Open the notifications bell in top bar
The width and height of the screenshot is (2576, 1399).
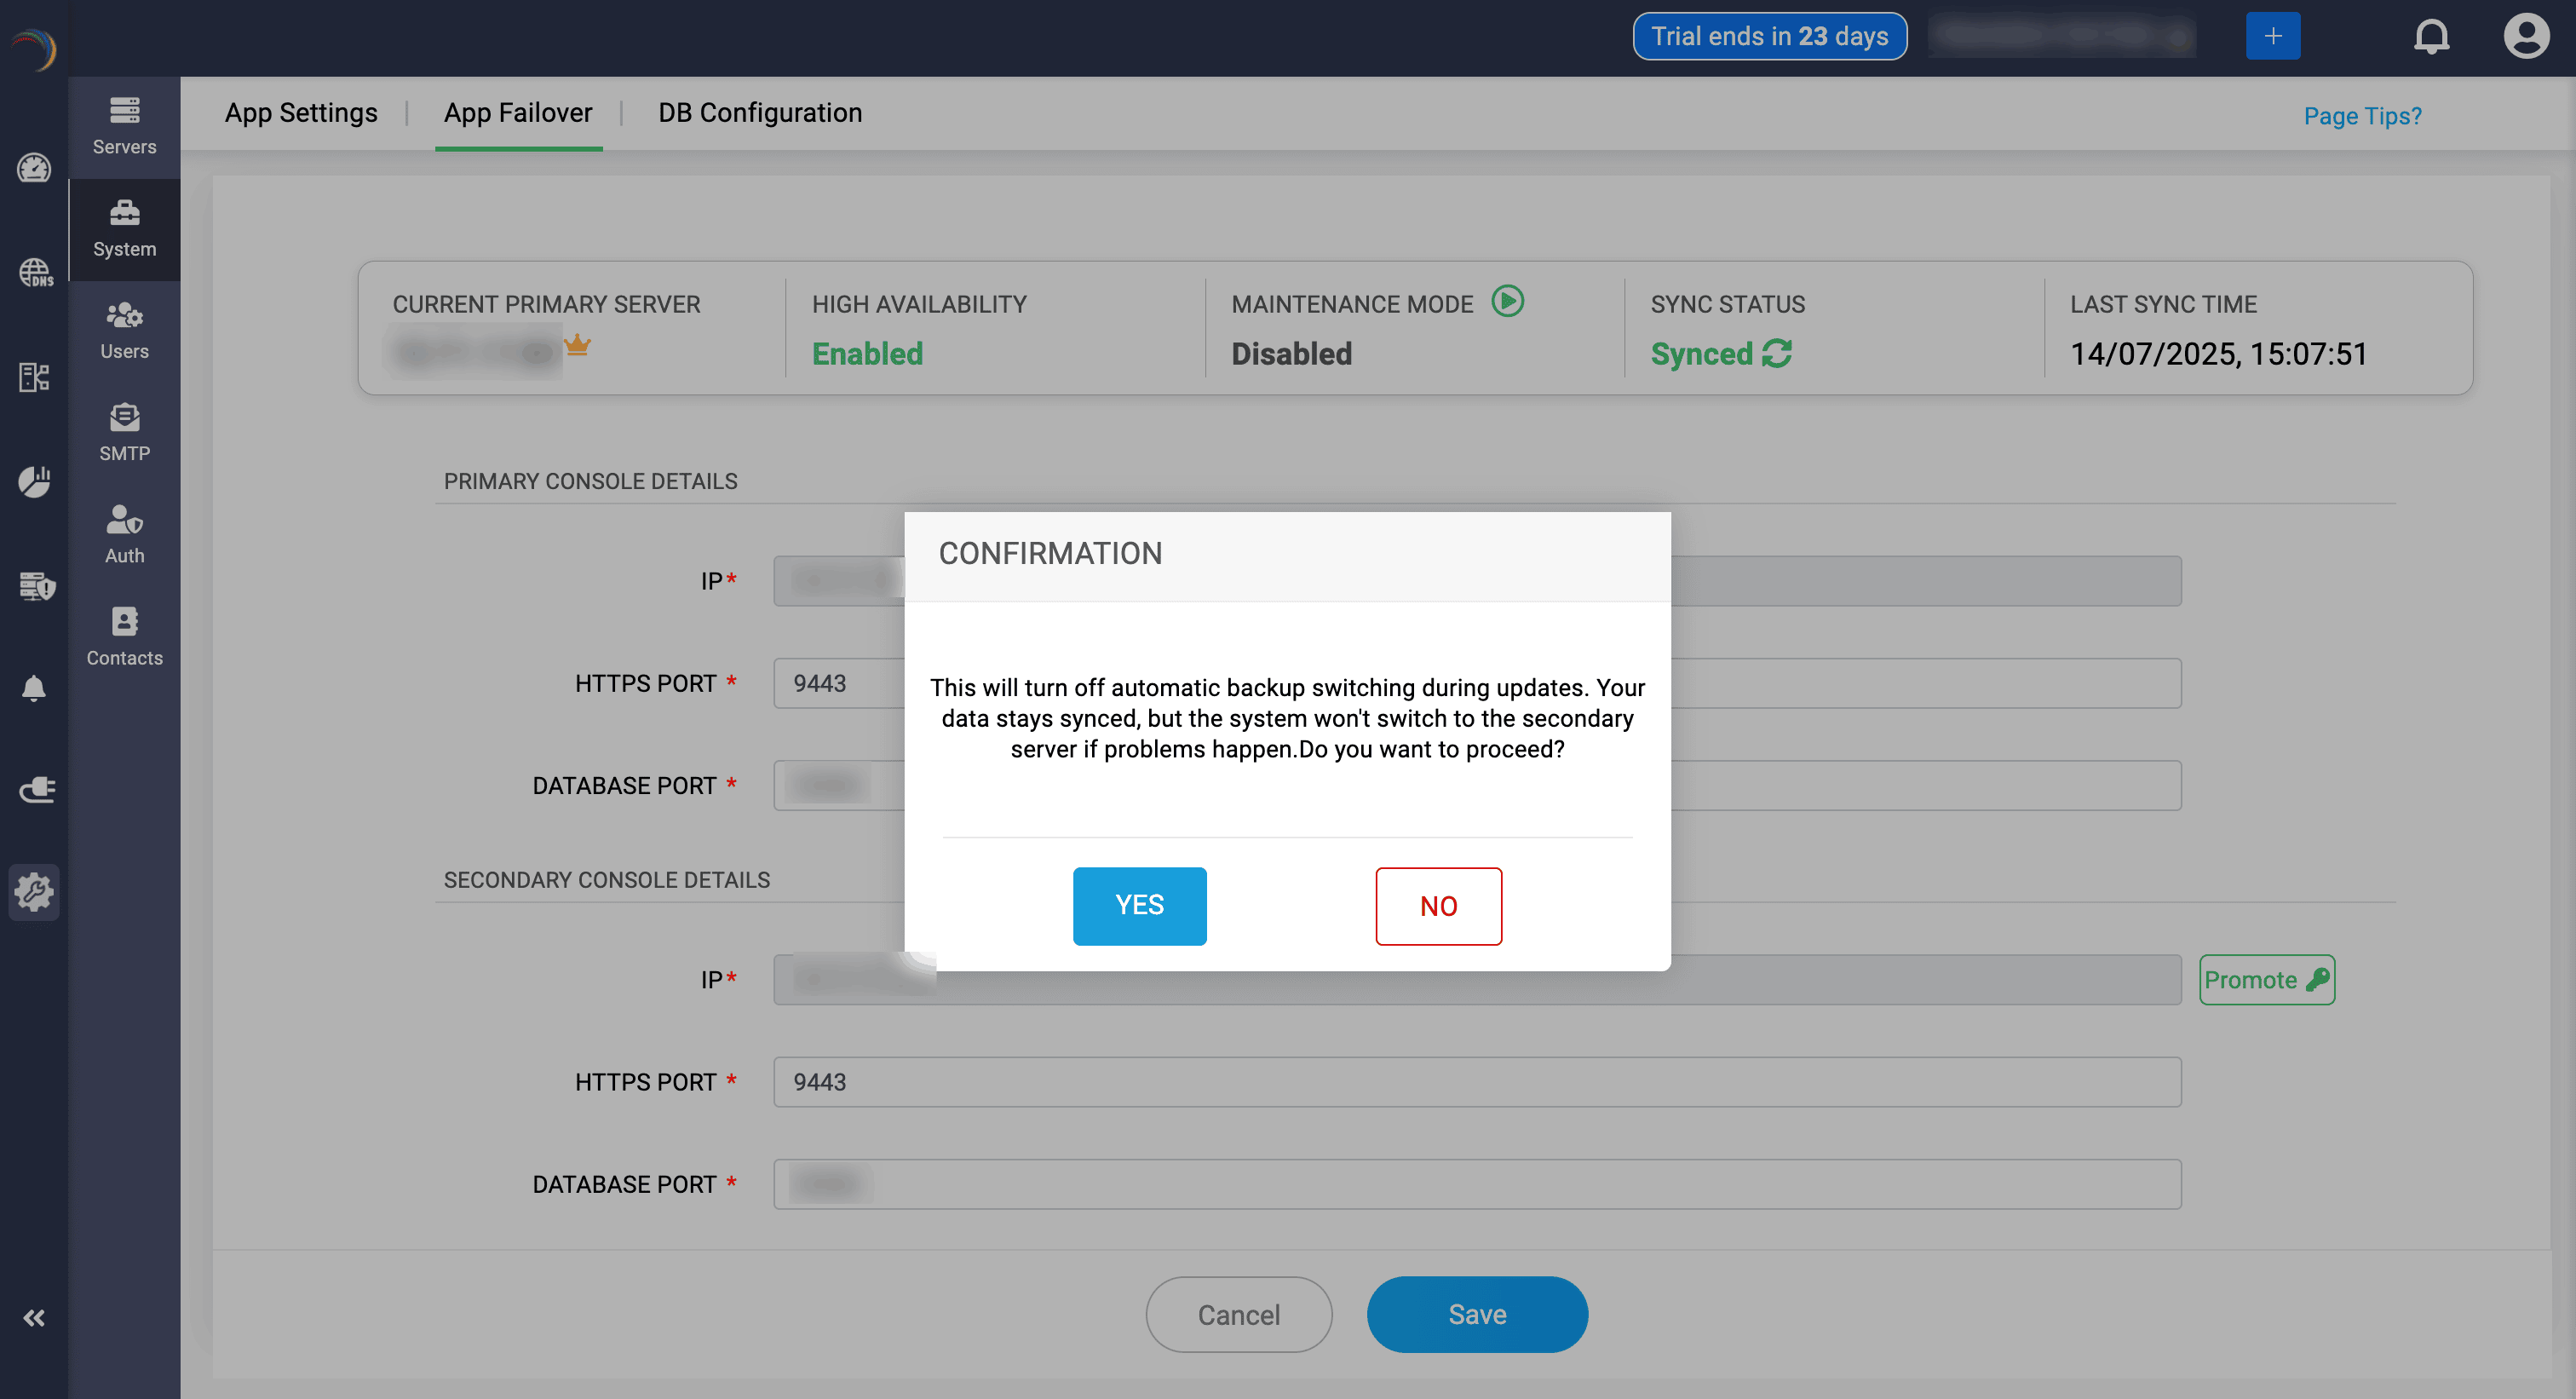coord(2431,37)
